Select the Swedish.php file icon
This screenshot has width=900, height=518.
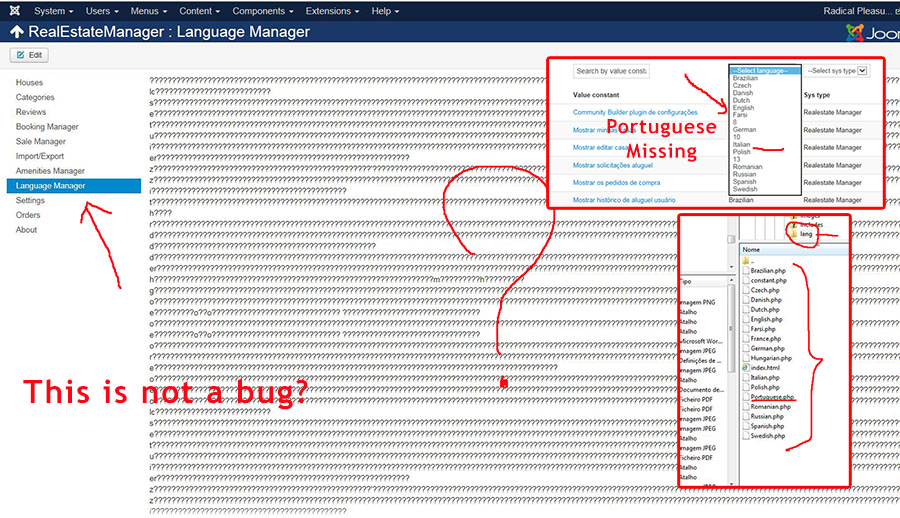pyautogui.click(x=746, y=436)
